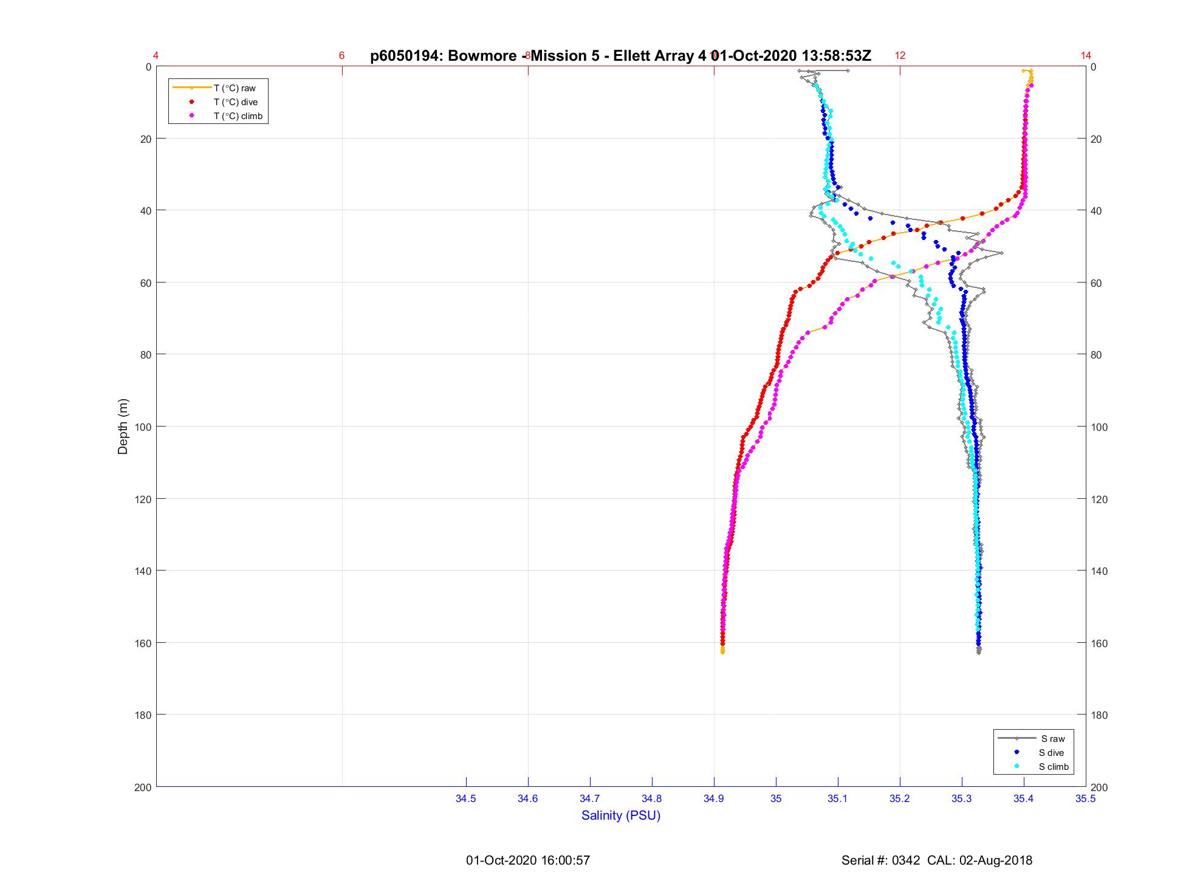Screen dimensions: 1200x885
Task: Click the plot title p6050194 Bowmore Mission 5
Action: 620,56
